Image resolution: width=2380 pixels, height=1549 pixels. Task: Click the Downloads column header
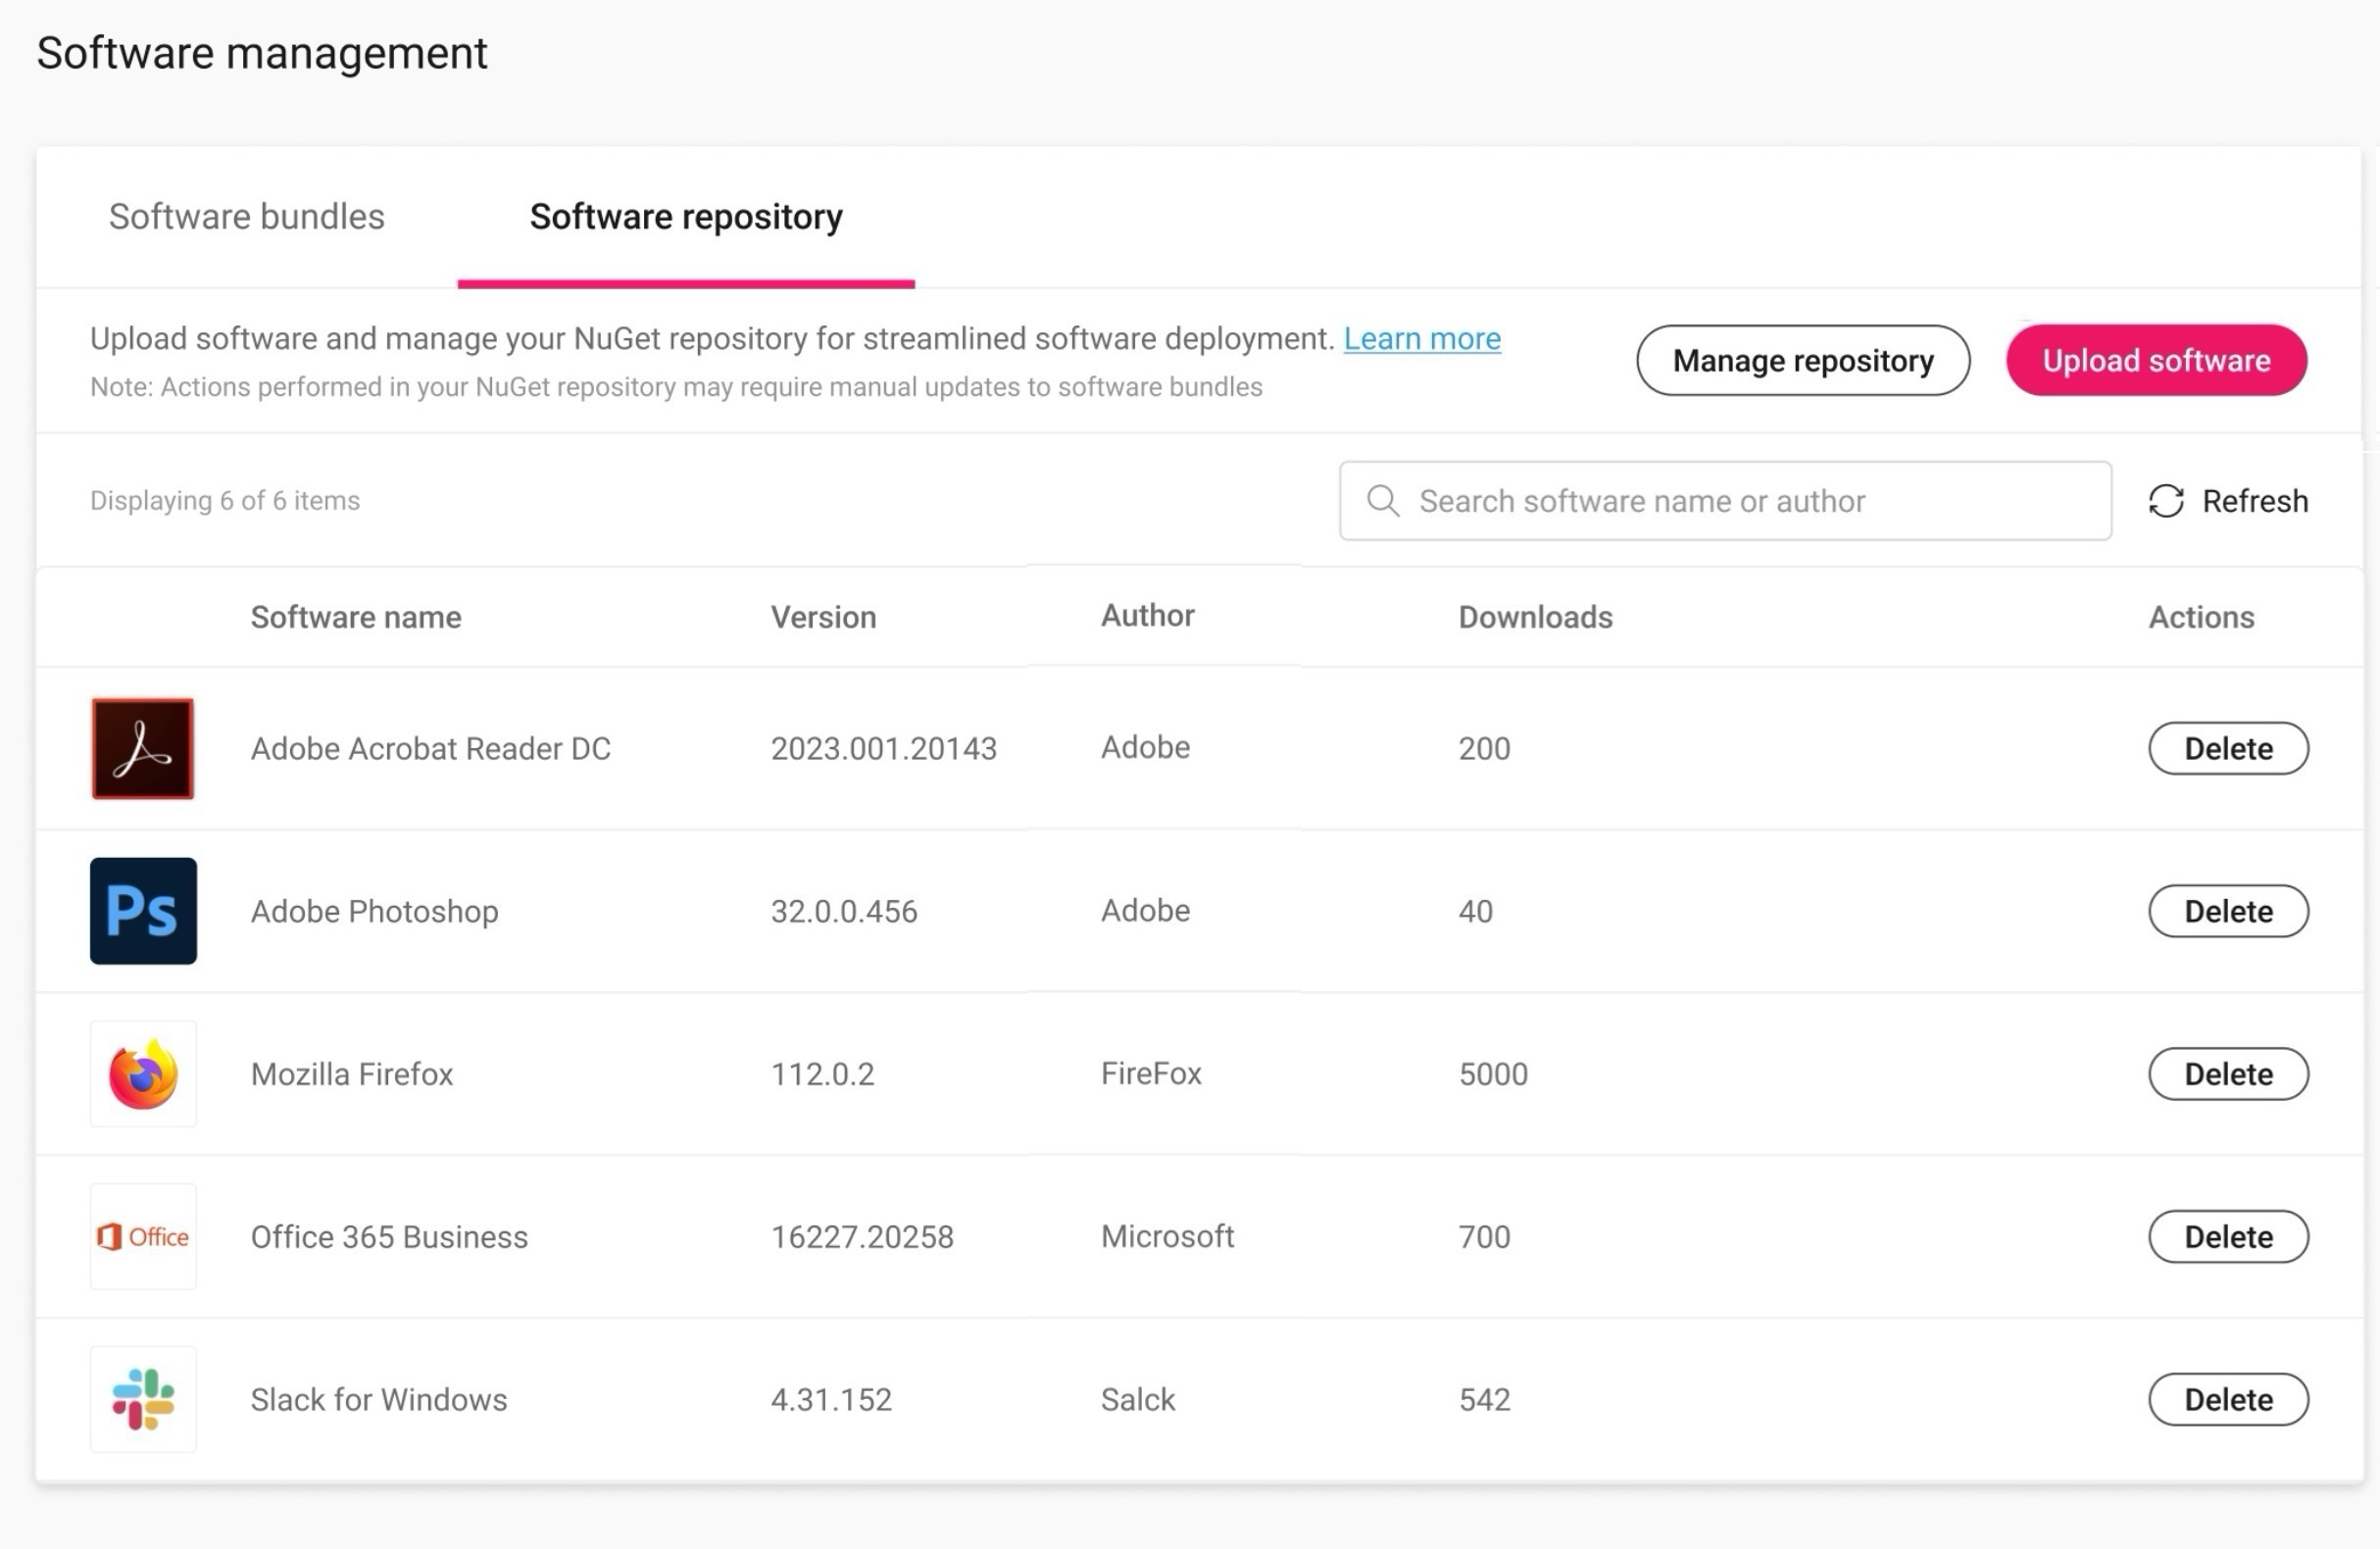[1535, 617]
